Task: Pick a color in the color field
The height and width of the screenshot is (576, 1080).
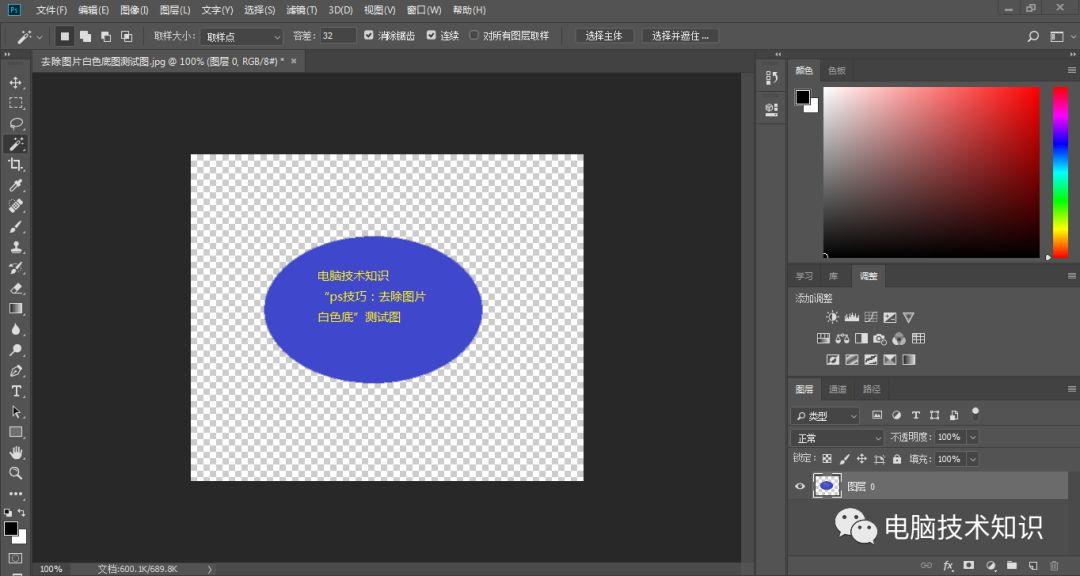Action: pyautogui.click(x=931, y=172)
